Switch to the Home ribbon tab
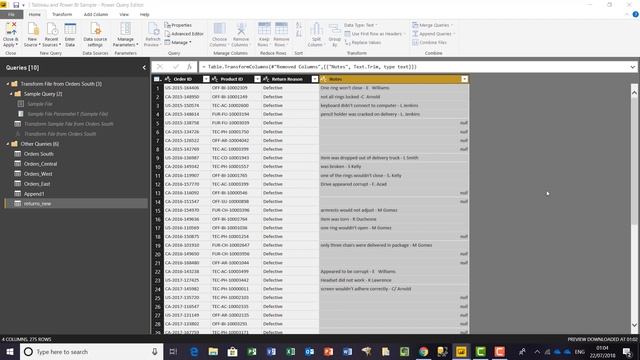The image size is (640, 360). pyautogui.click(x=35, y=14)
